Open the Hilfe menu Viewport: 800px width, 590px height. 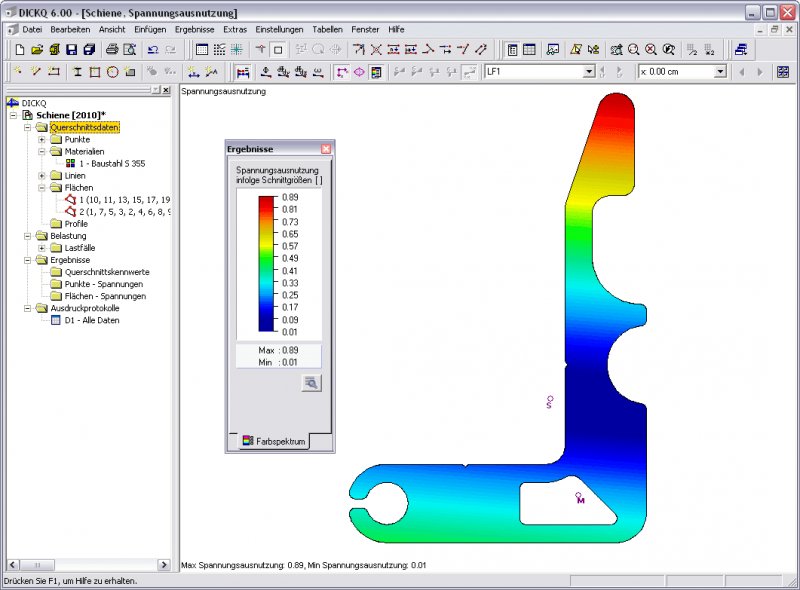click(396, 30)
